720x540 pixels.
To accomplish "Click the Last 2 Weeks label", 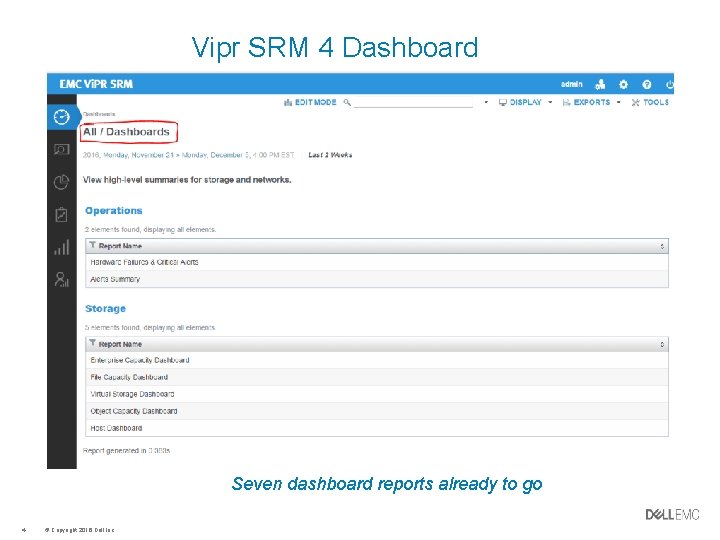I will [330, 155].
